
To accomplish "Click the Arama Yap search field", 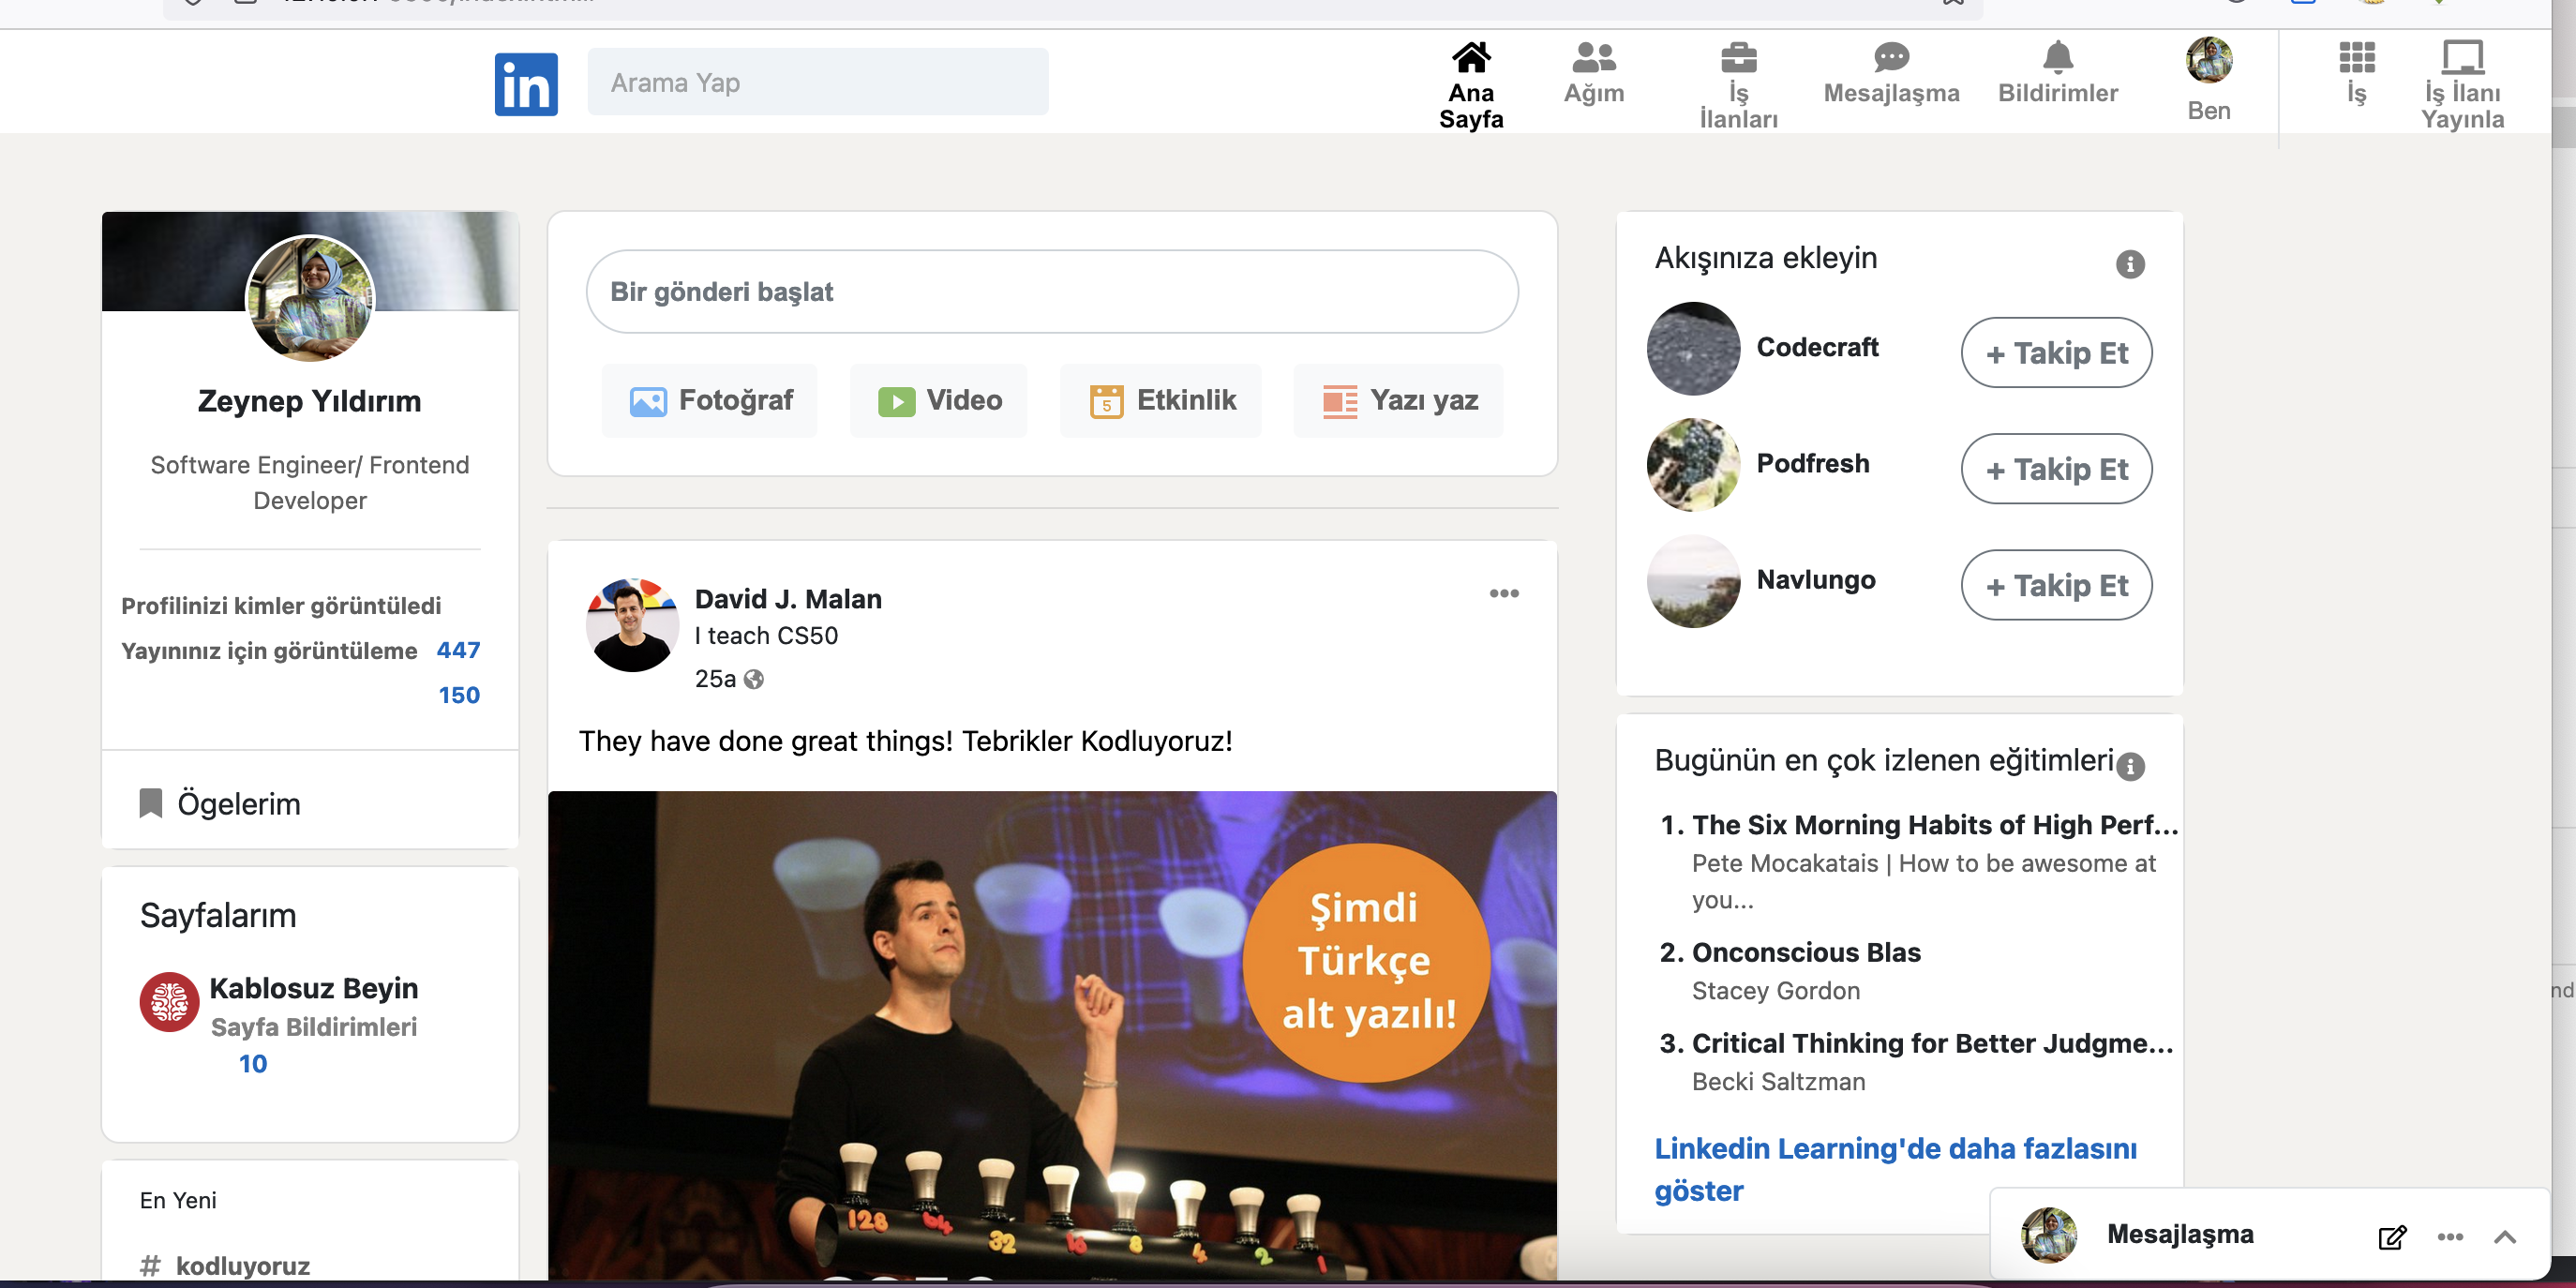I will click(x=818, y=81).
